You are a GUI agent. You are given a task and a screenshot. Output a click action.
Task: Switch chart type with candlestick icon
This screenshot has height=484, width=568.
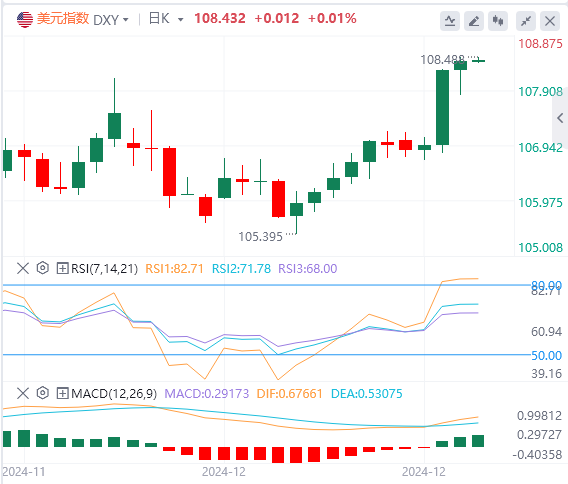pos(498,21)
